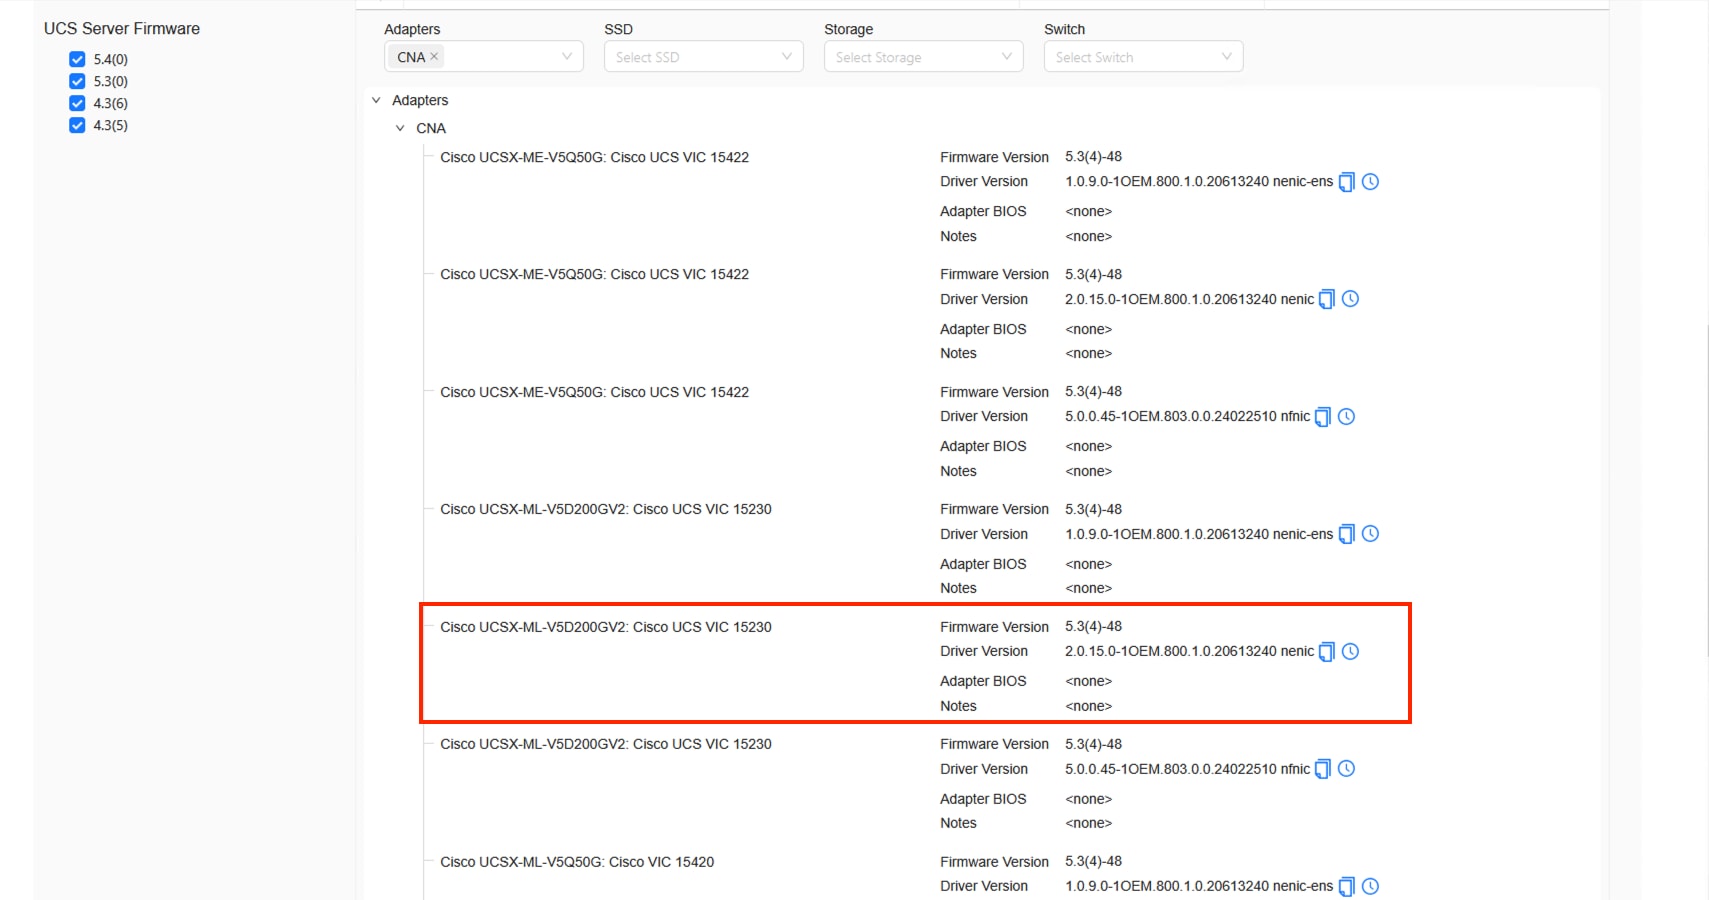1709x900 pixels.
Task: Copy the nenic-ens driver version for VIC 15420
Action: pos(1345,886)
